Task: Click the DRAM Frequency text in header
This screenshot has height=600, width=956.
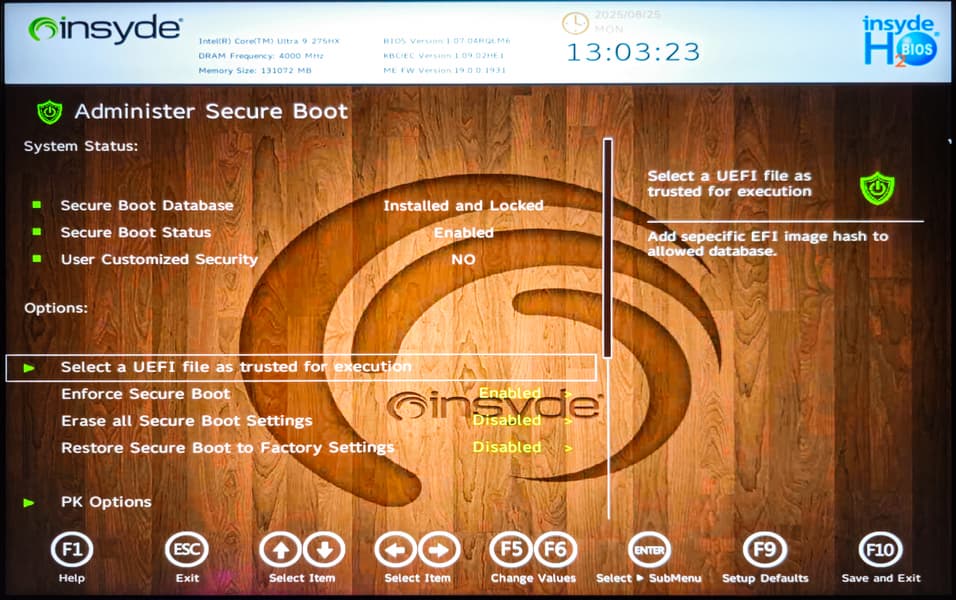Action: pyautogui.click(x=261, y=55)
